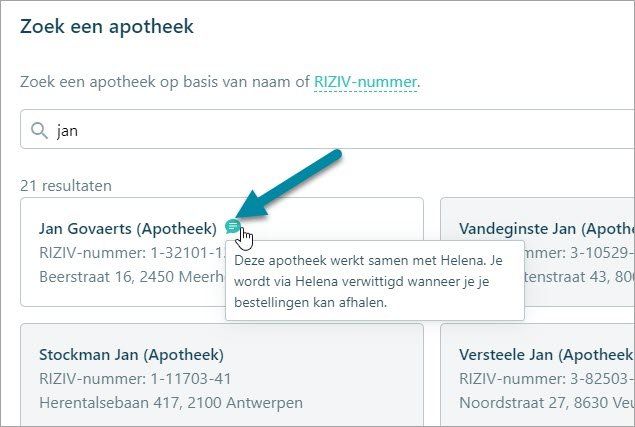Click the Herentalsebaan 417, 2100 Antwerpen address

point(171,403)
